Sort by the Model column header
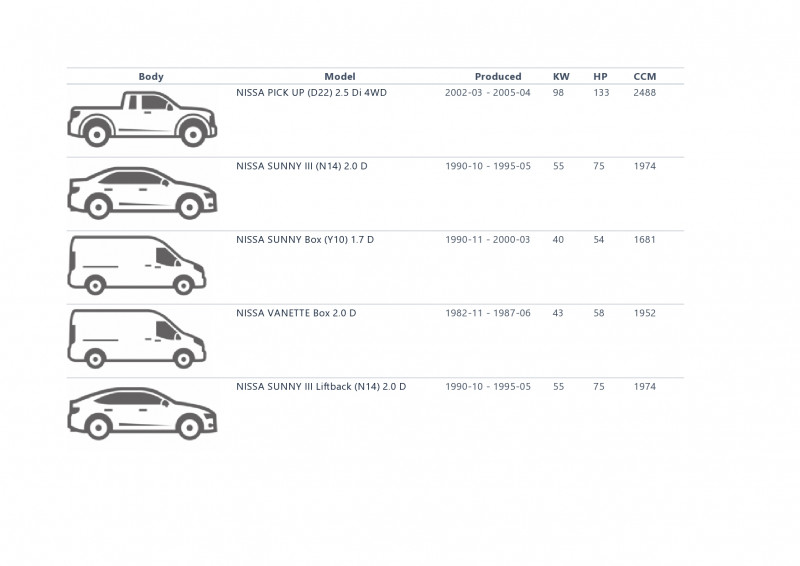 (x=340, y=77)
